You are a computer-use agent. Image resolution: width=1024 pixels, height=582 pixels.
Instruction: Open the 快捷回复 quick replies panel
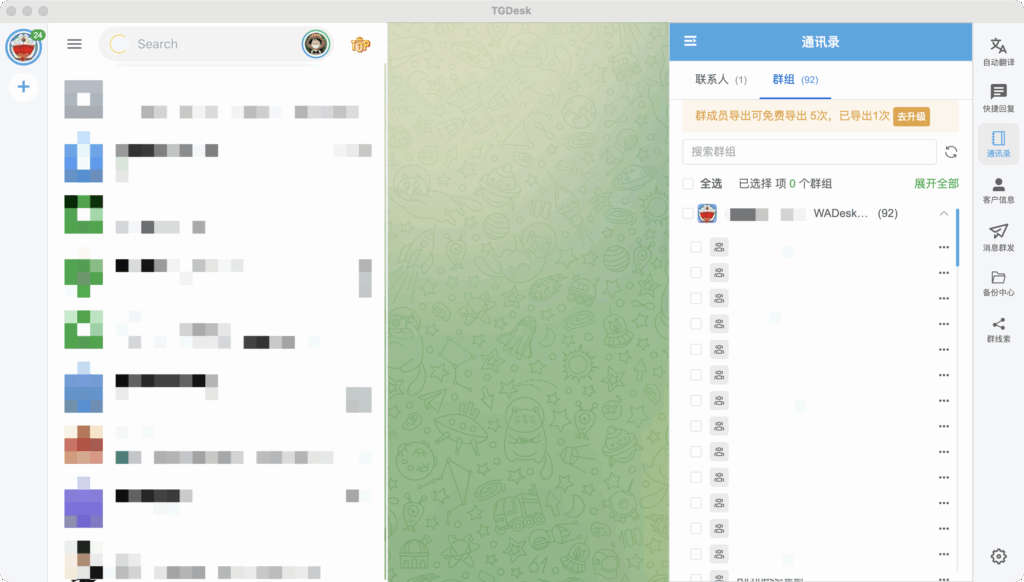998,98
